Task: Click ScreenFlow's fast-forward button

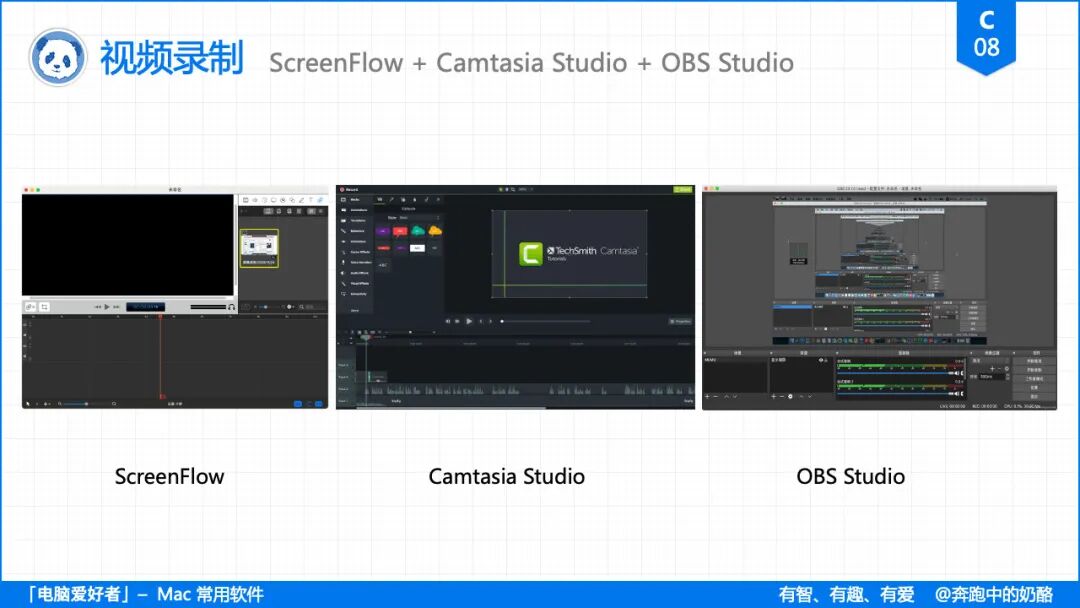Action: point(116,306)
